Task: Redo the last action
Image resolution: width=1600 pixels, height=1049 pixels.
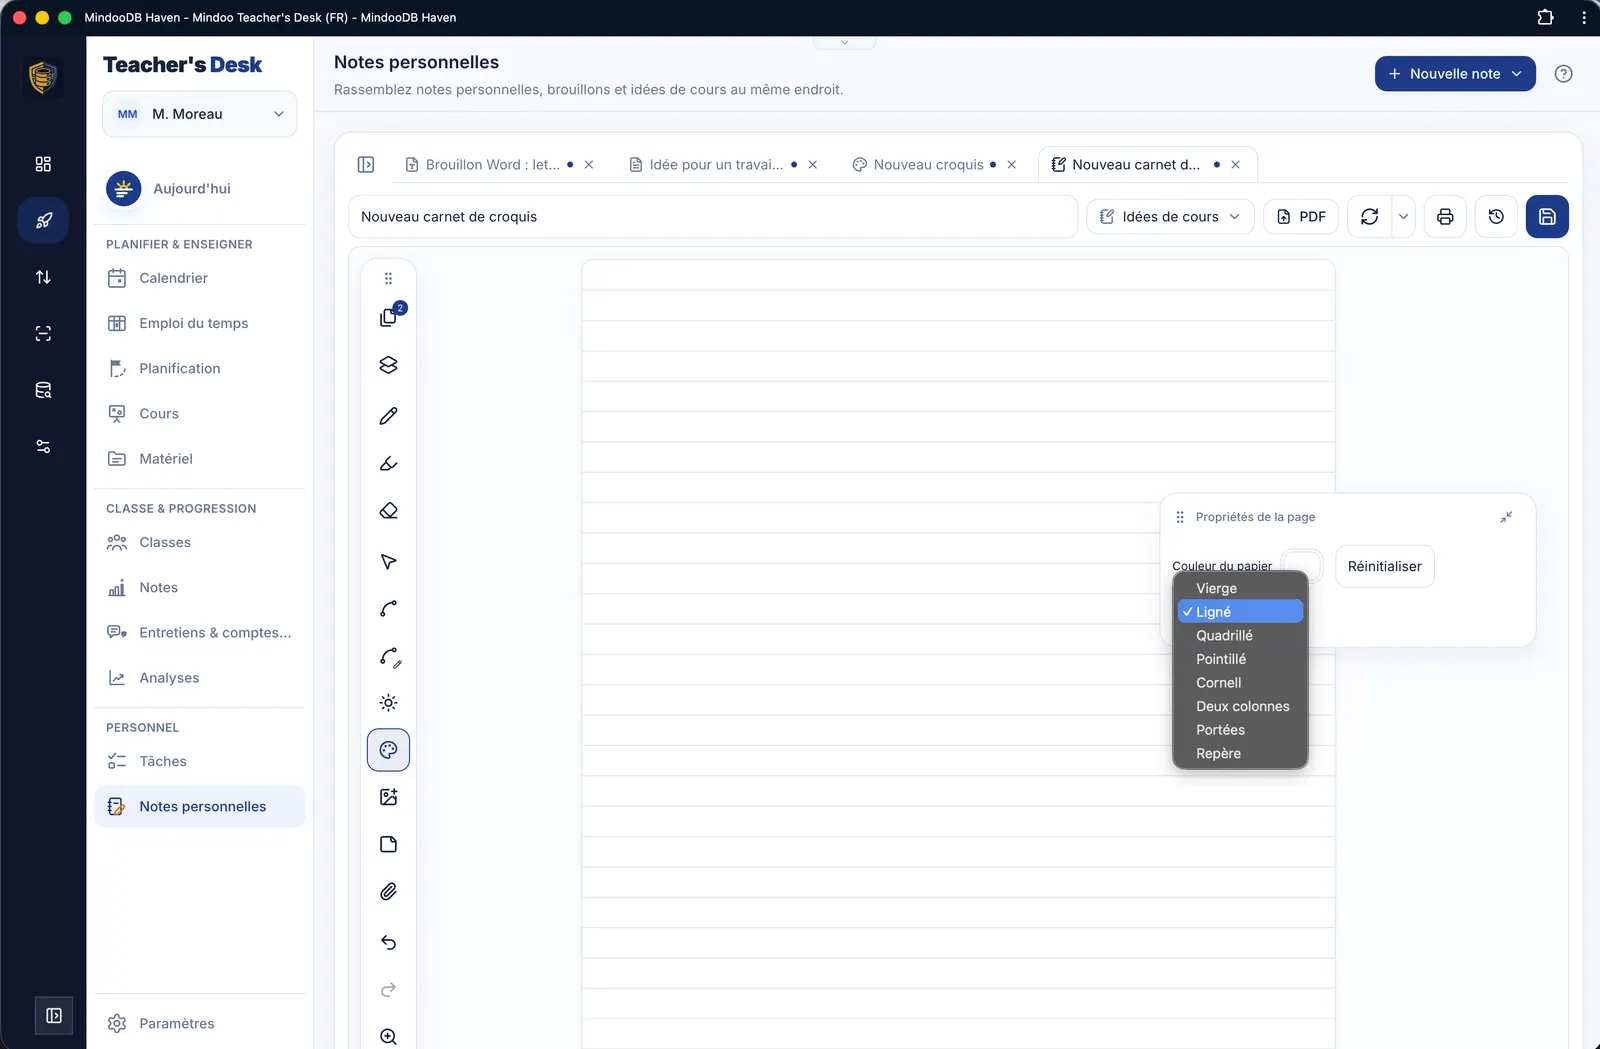Action: [x=389, y=989]
